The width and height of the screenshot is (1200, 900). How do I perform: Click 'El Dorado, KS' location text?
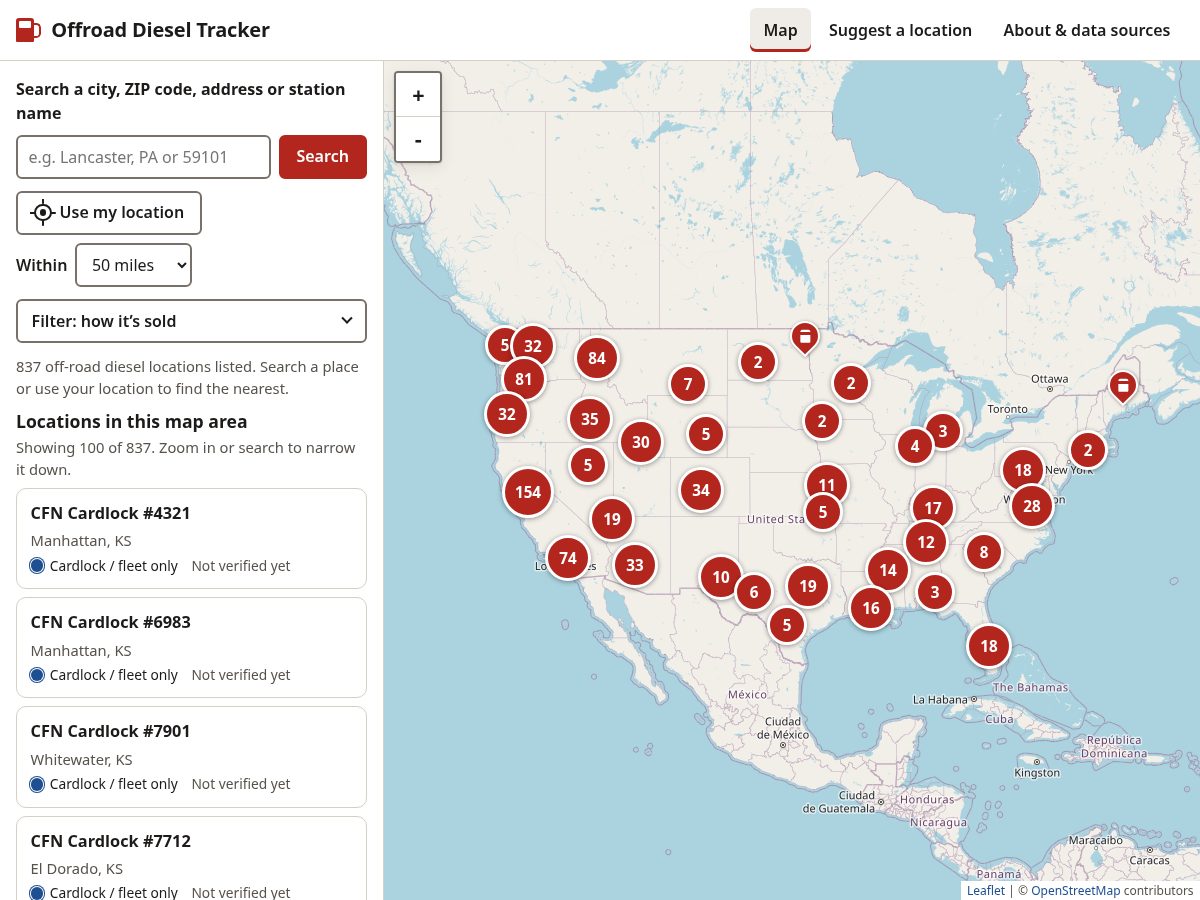(x=77, y=869)
